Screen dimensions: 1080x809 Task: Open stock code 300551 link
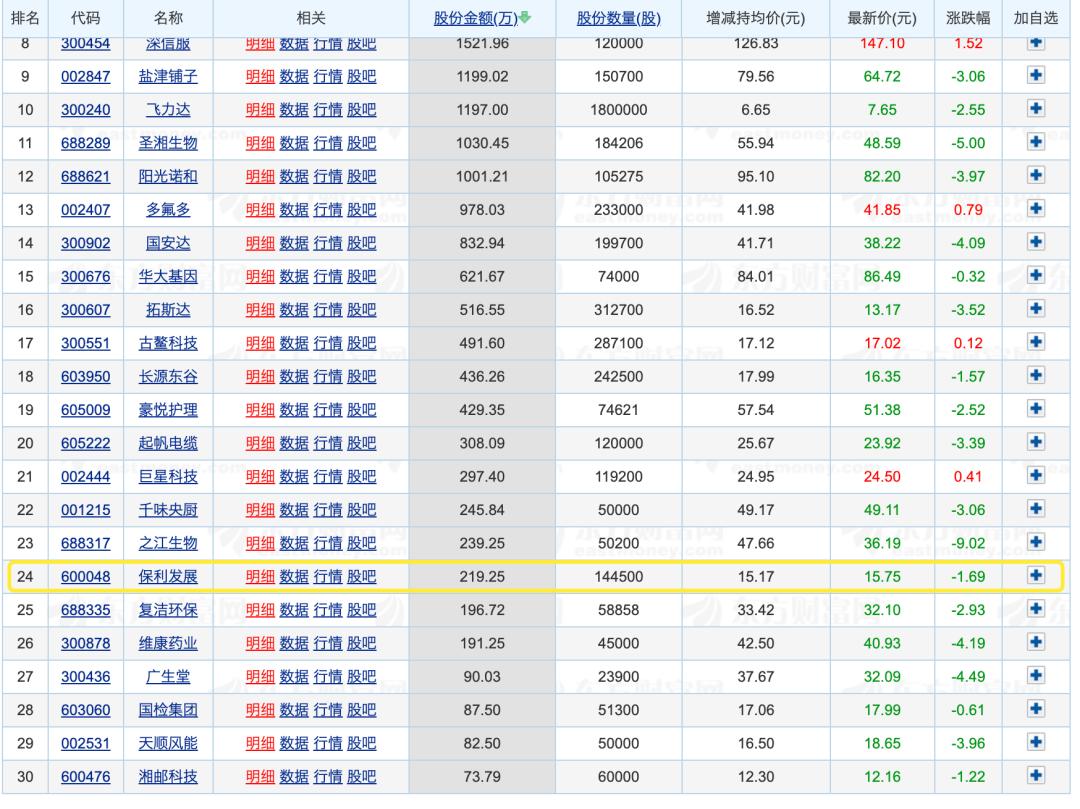click(85, 344)
